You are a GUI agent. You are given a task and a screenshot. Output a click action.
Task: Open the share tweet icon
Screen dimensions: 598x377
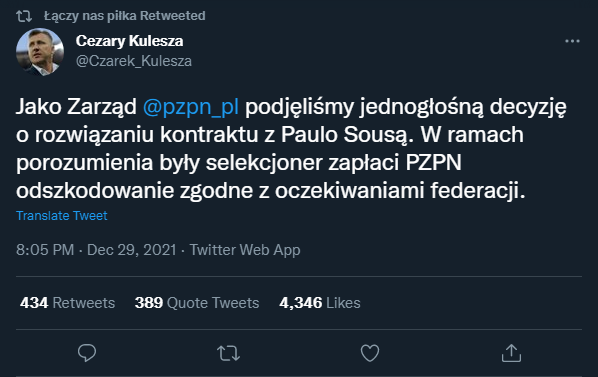coord(511,353)
